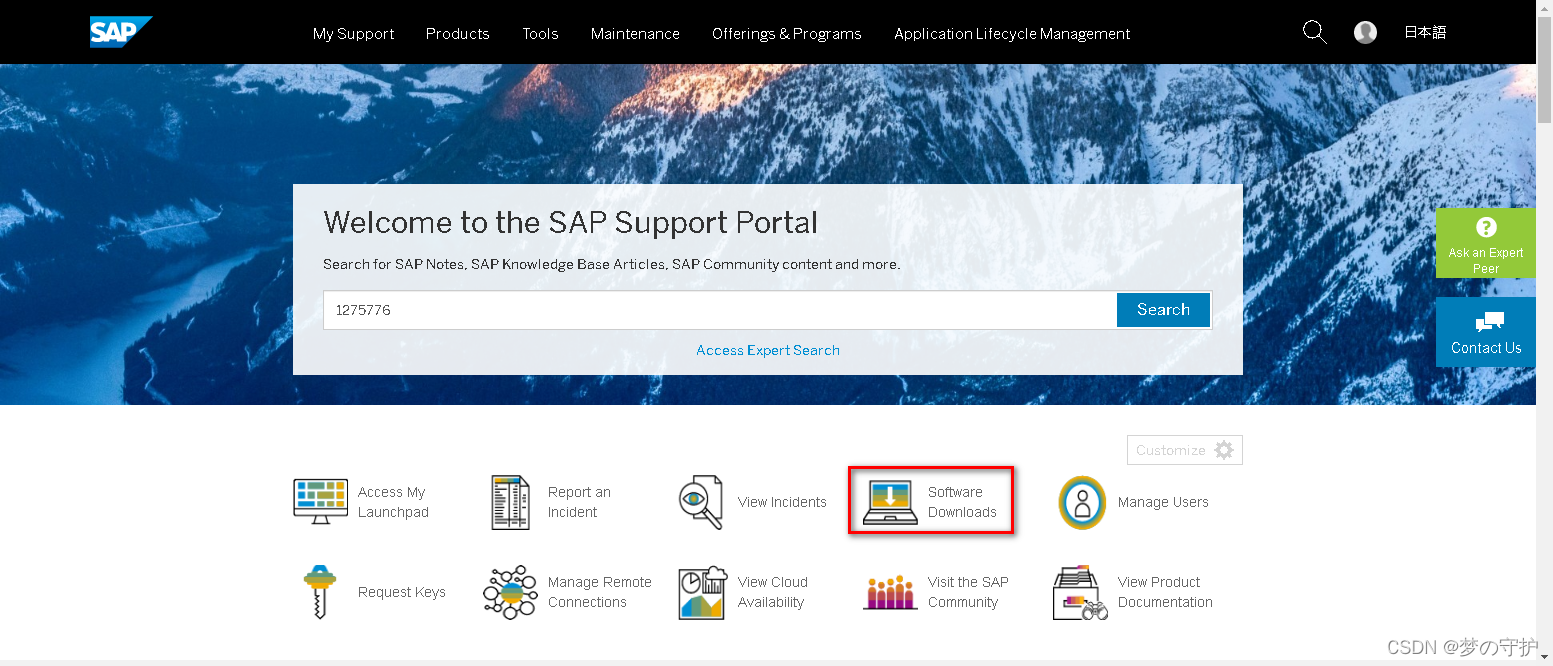1553x666 pixels.
Task: Open the My Support menu
Action: point(353,33)
